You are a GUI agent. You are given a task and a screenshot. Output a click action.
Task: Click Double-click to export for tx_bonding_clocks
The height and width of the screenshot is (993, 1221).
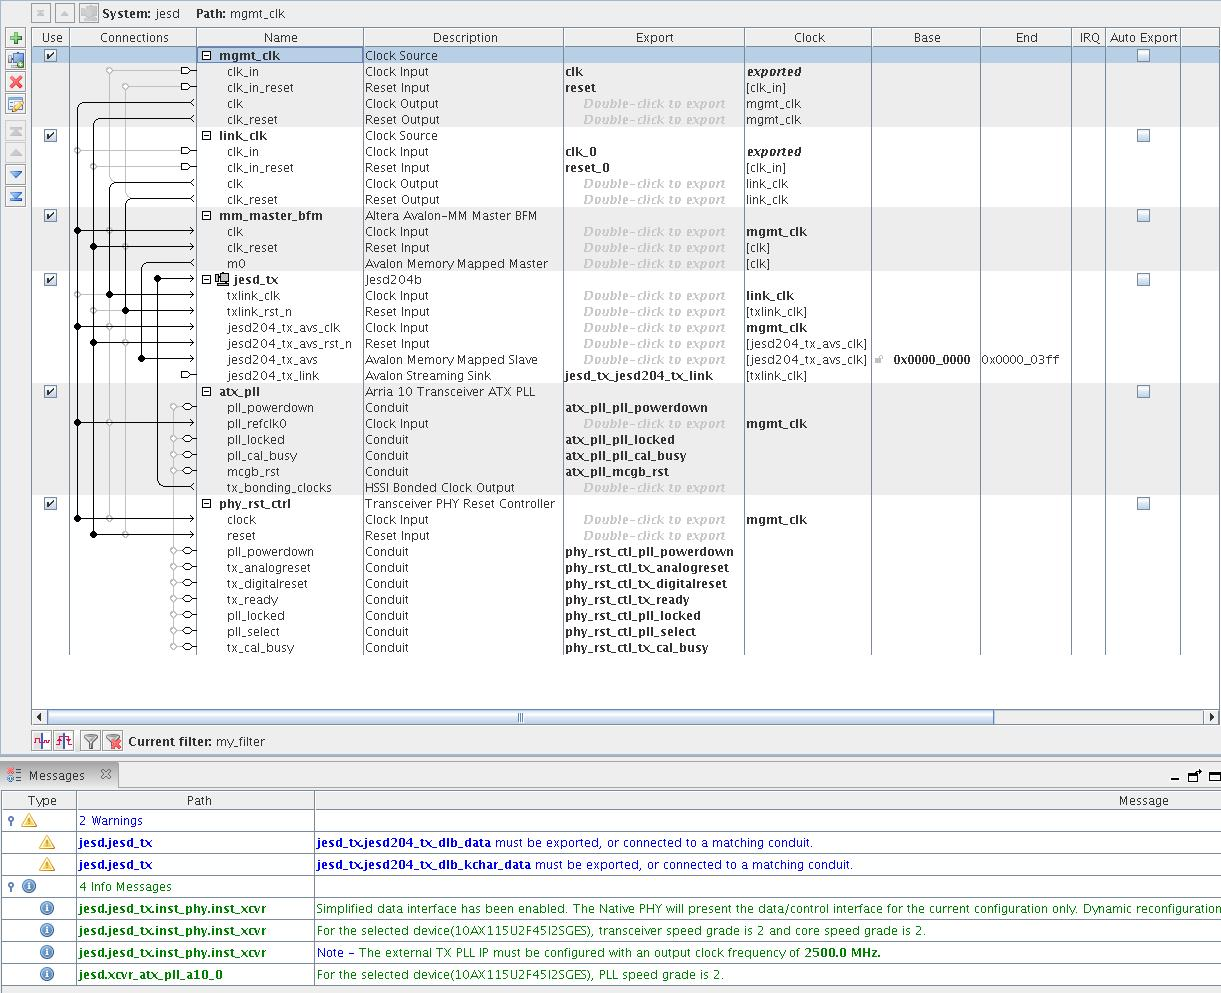click(x=654, y=488)
